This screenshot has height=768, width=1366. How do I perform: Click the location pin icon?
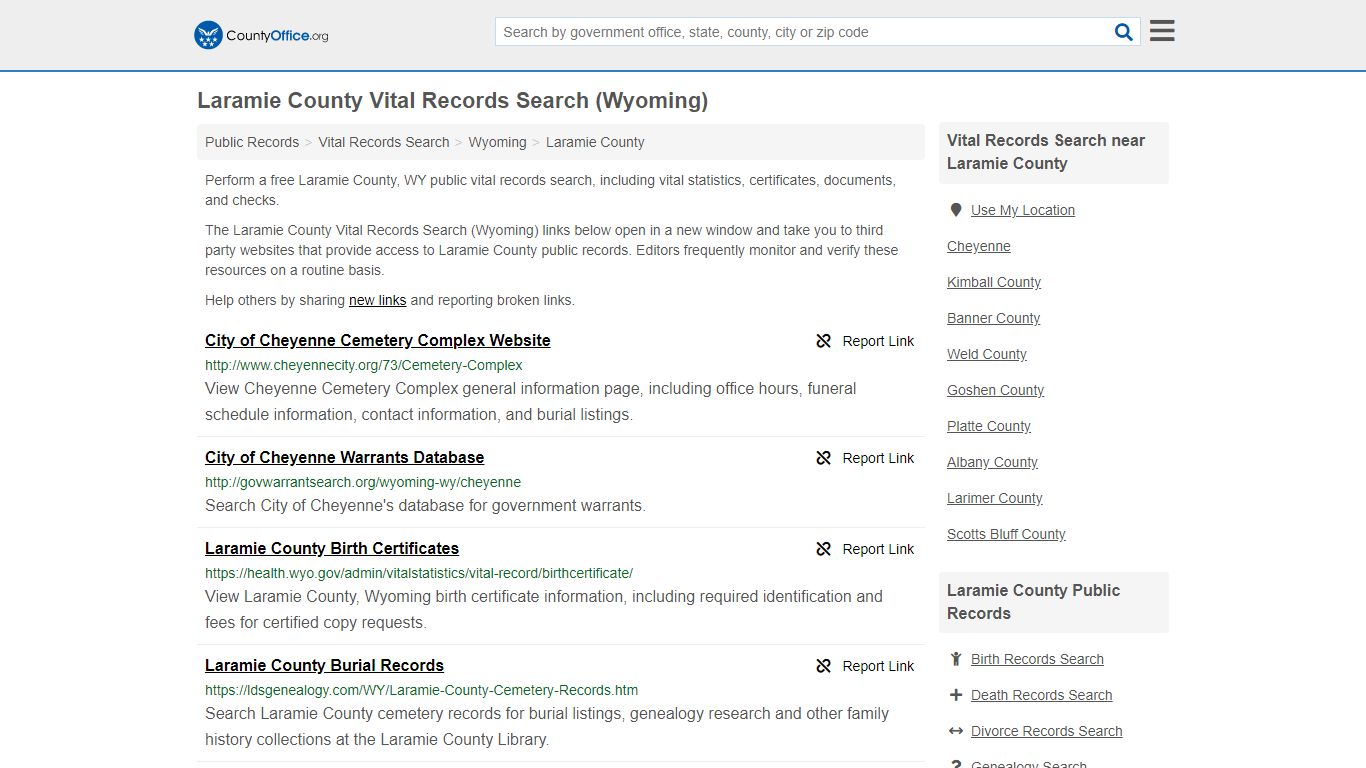pos(956,210)
